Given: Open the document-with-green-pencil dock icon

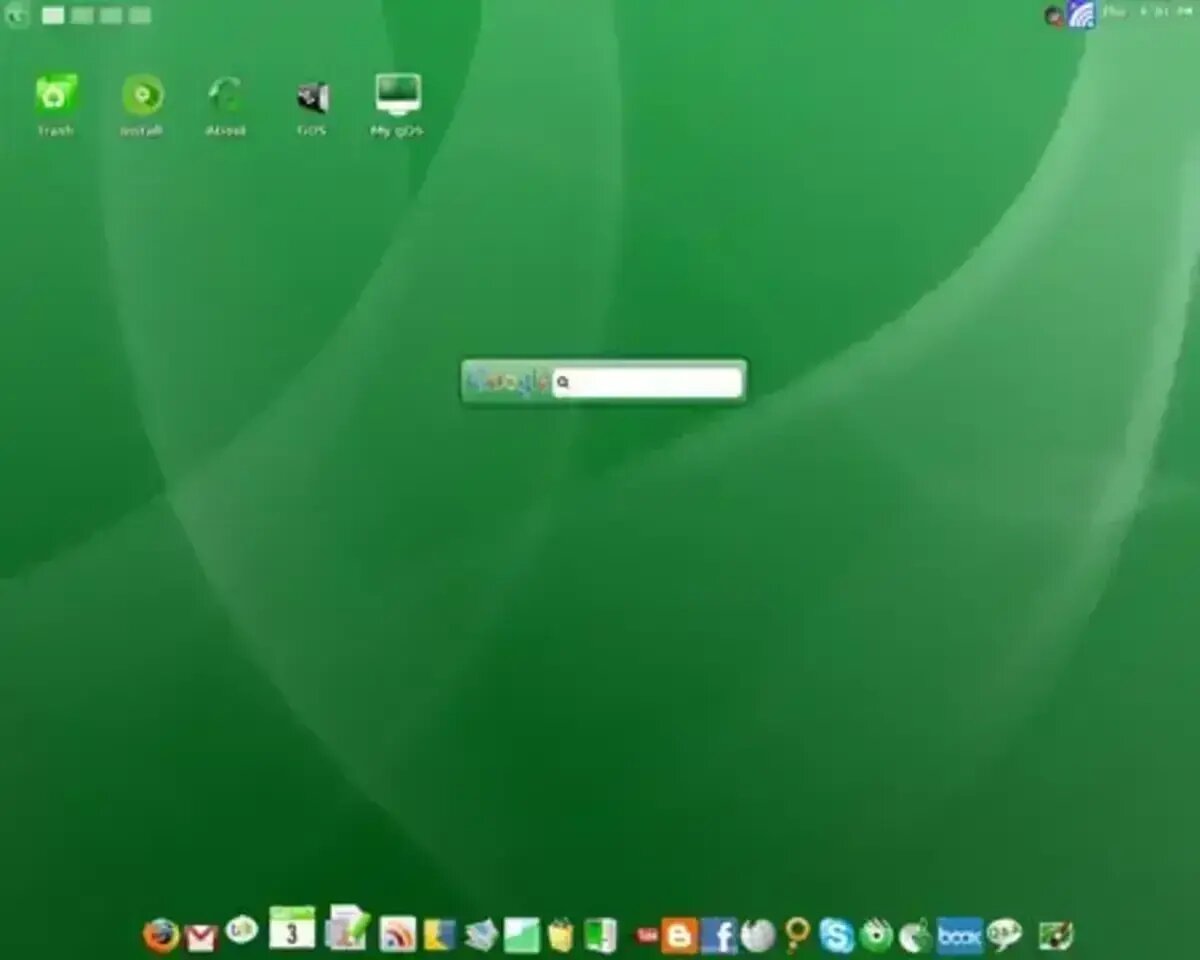Looking at the screenshot, I should pos(348,927).
